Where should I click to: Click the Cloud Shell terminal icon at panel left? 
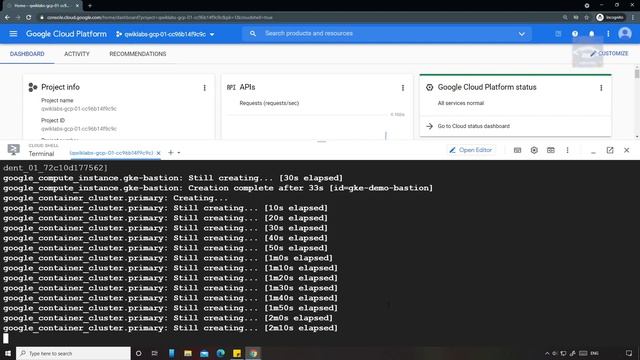[13, 149]
